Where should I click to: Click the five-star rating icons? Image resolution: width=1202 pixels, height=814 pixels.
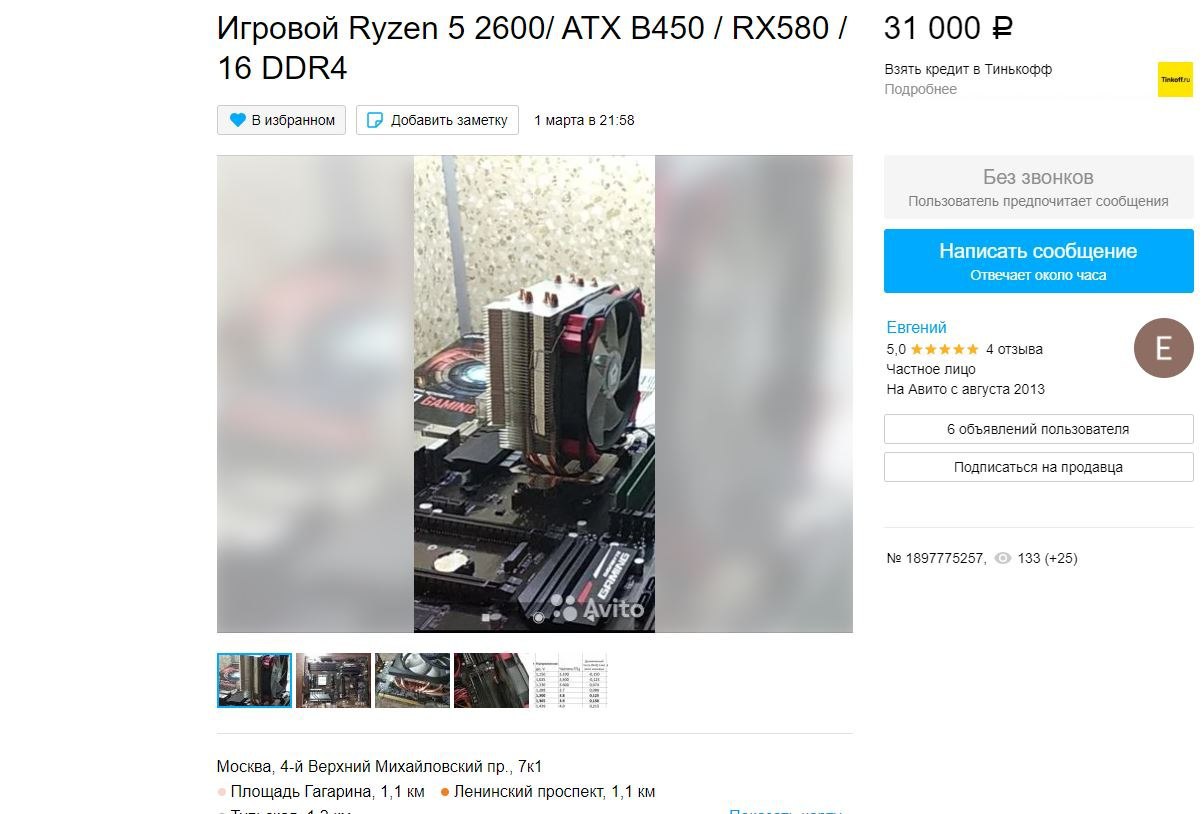click(x=945, y=349)
